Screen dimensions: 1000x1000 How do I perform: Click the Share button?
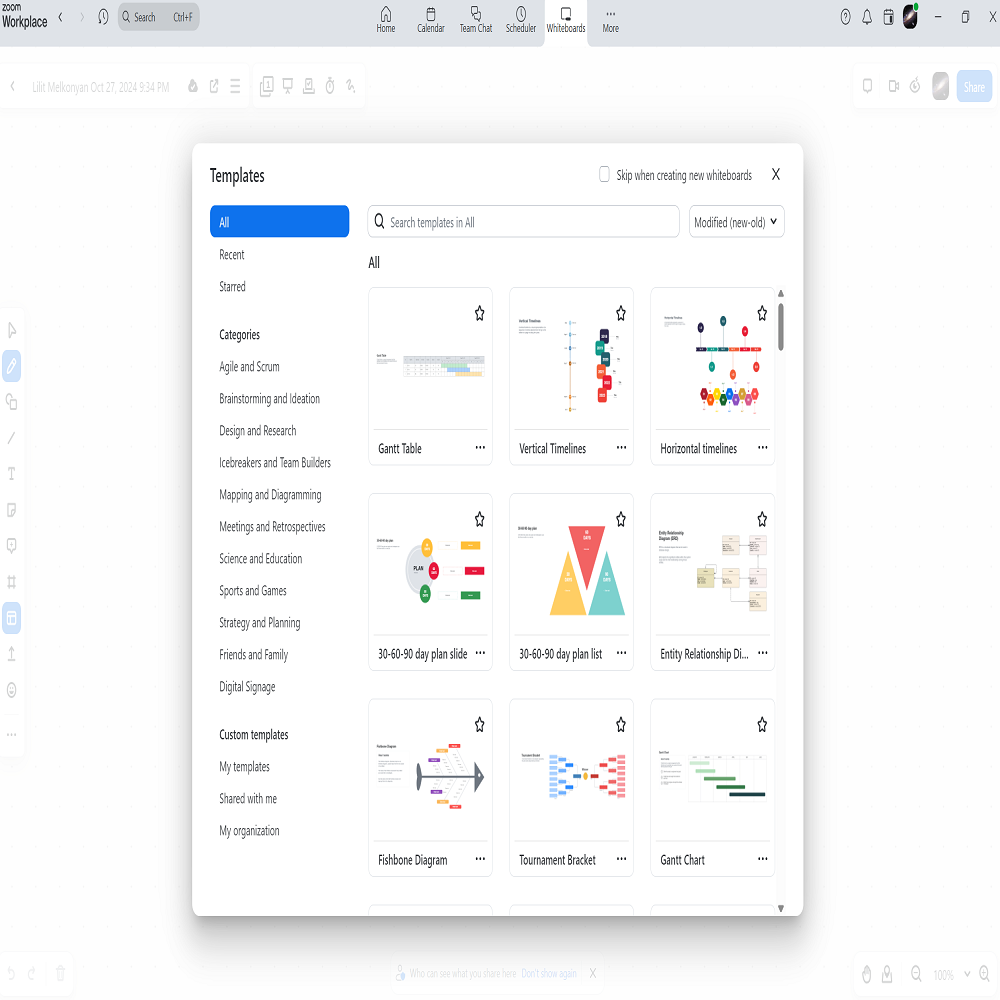[974, 86]
